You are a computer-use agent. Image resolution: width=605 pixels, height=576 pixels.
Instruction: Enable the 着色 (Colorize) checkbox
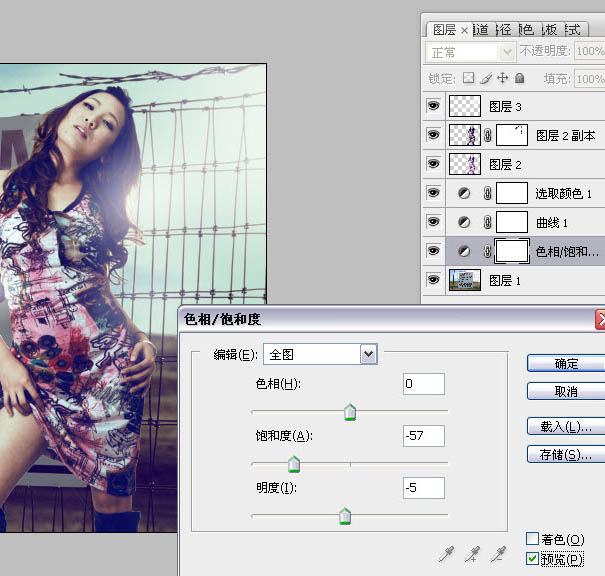tap(532, 539)
